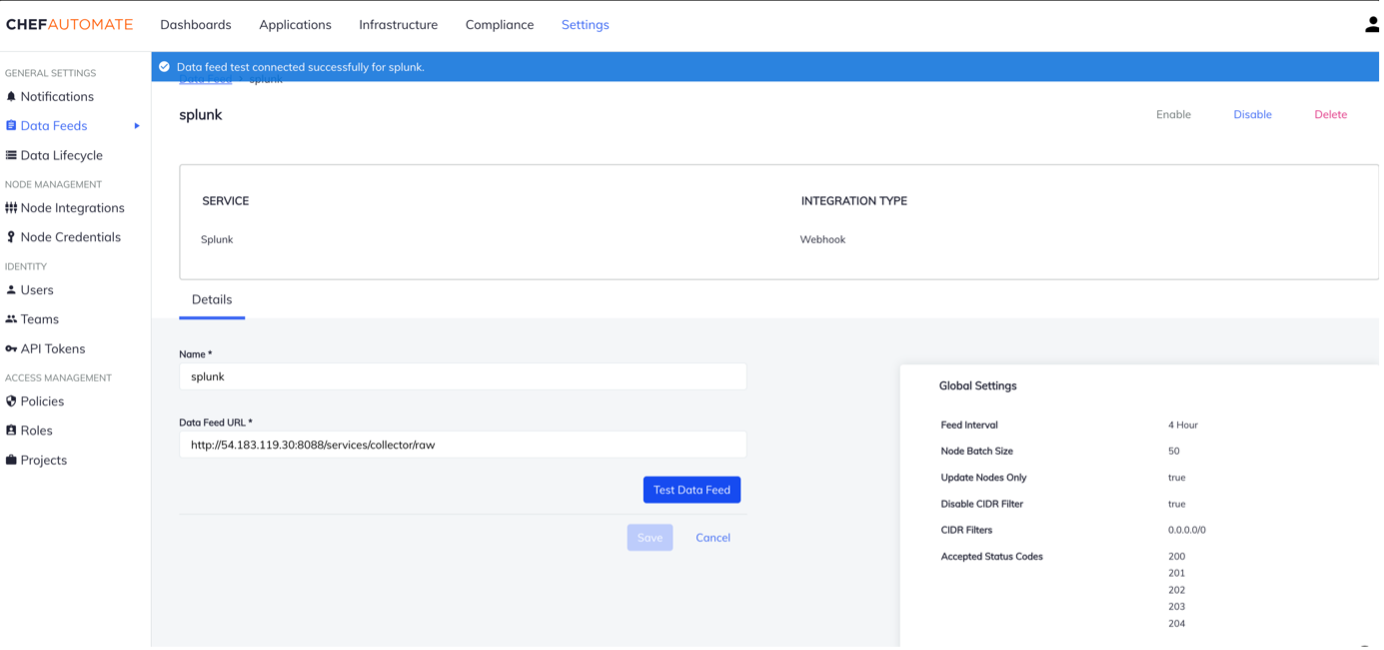Viewport: 1384px width, 650px height.
Task: Click the Cancel link
Action: point(713,538)
